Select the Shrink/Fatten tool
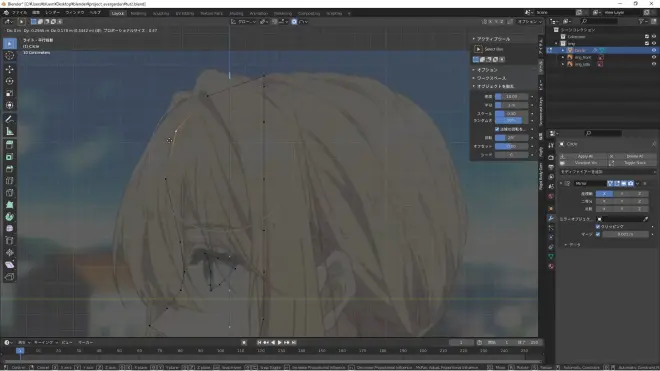660x371 pixels. (10, 253)
